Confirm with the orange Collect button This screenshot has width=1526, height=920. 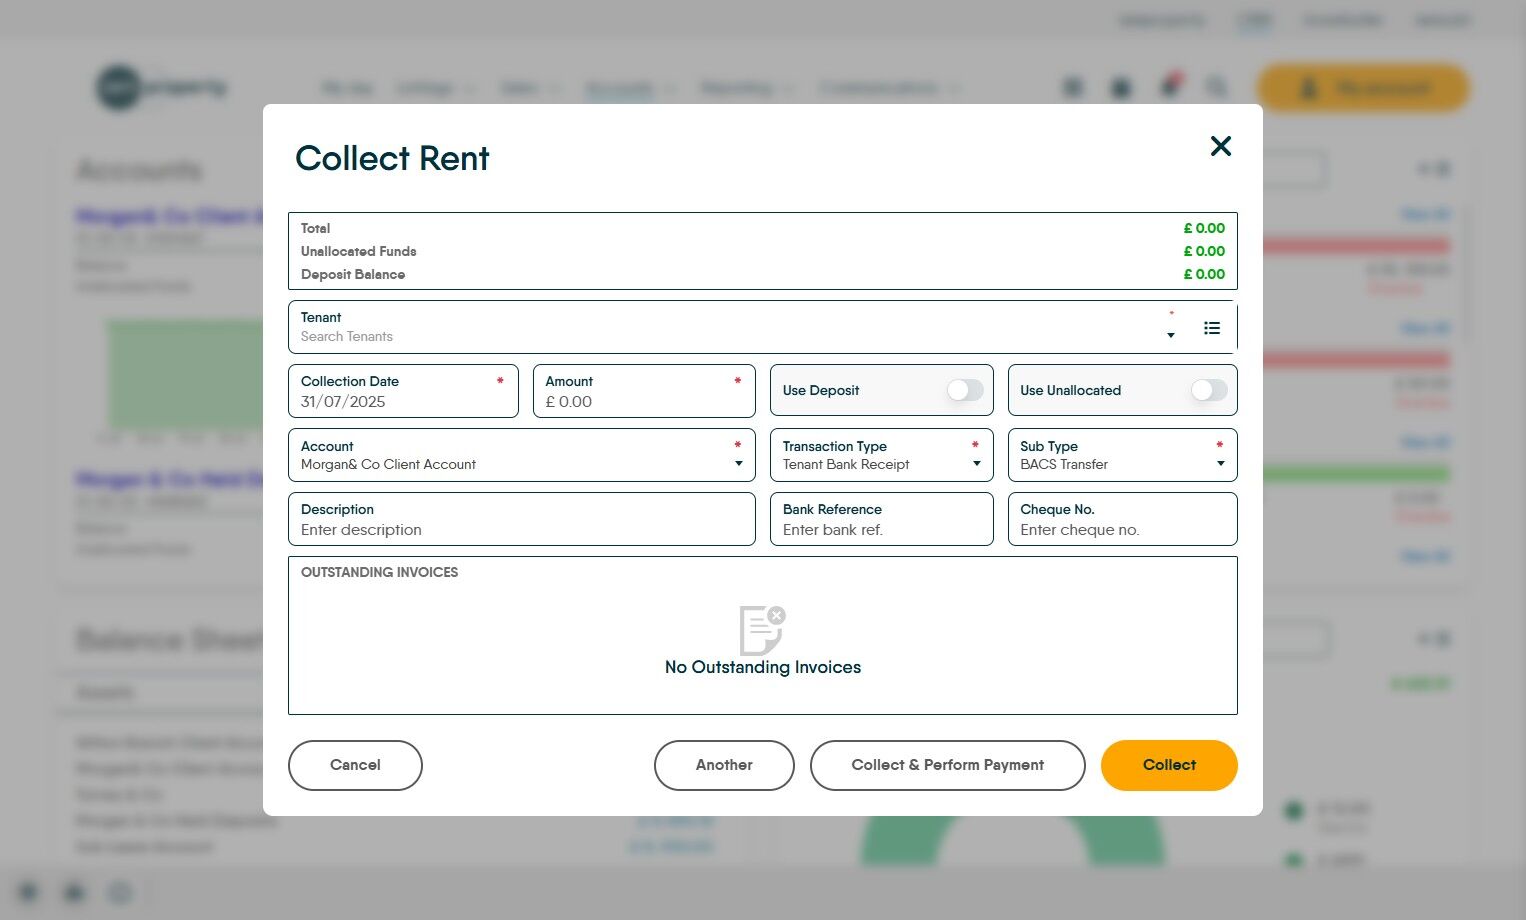[1169, 765]
